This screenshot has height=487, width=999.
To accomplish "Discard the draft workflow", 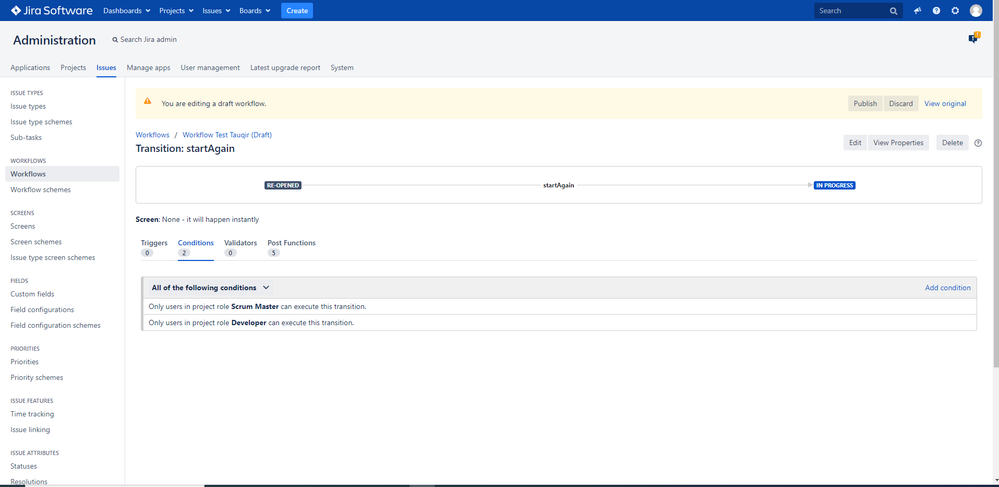I will pyautogui.click(x=901, y=104).
